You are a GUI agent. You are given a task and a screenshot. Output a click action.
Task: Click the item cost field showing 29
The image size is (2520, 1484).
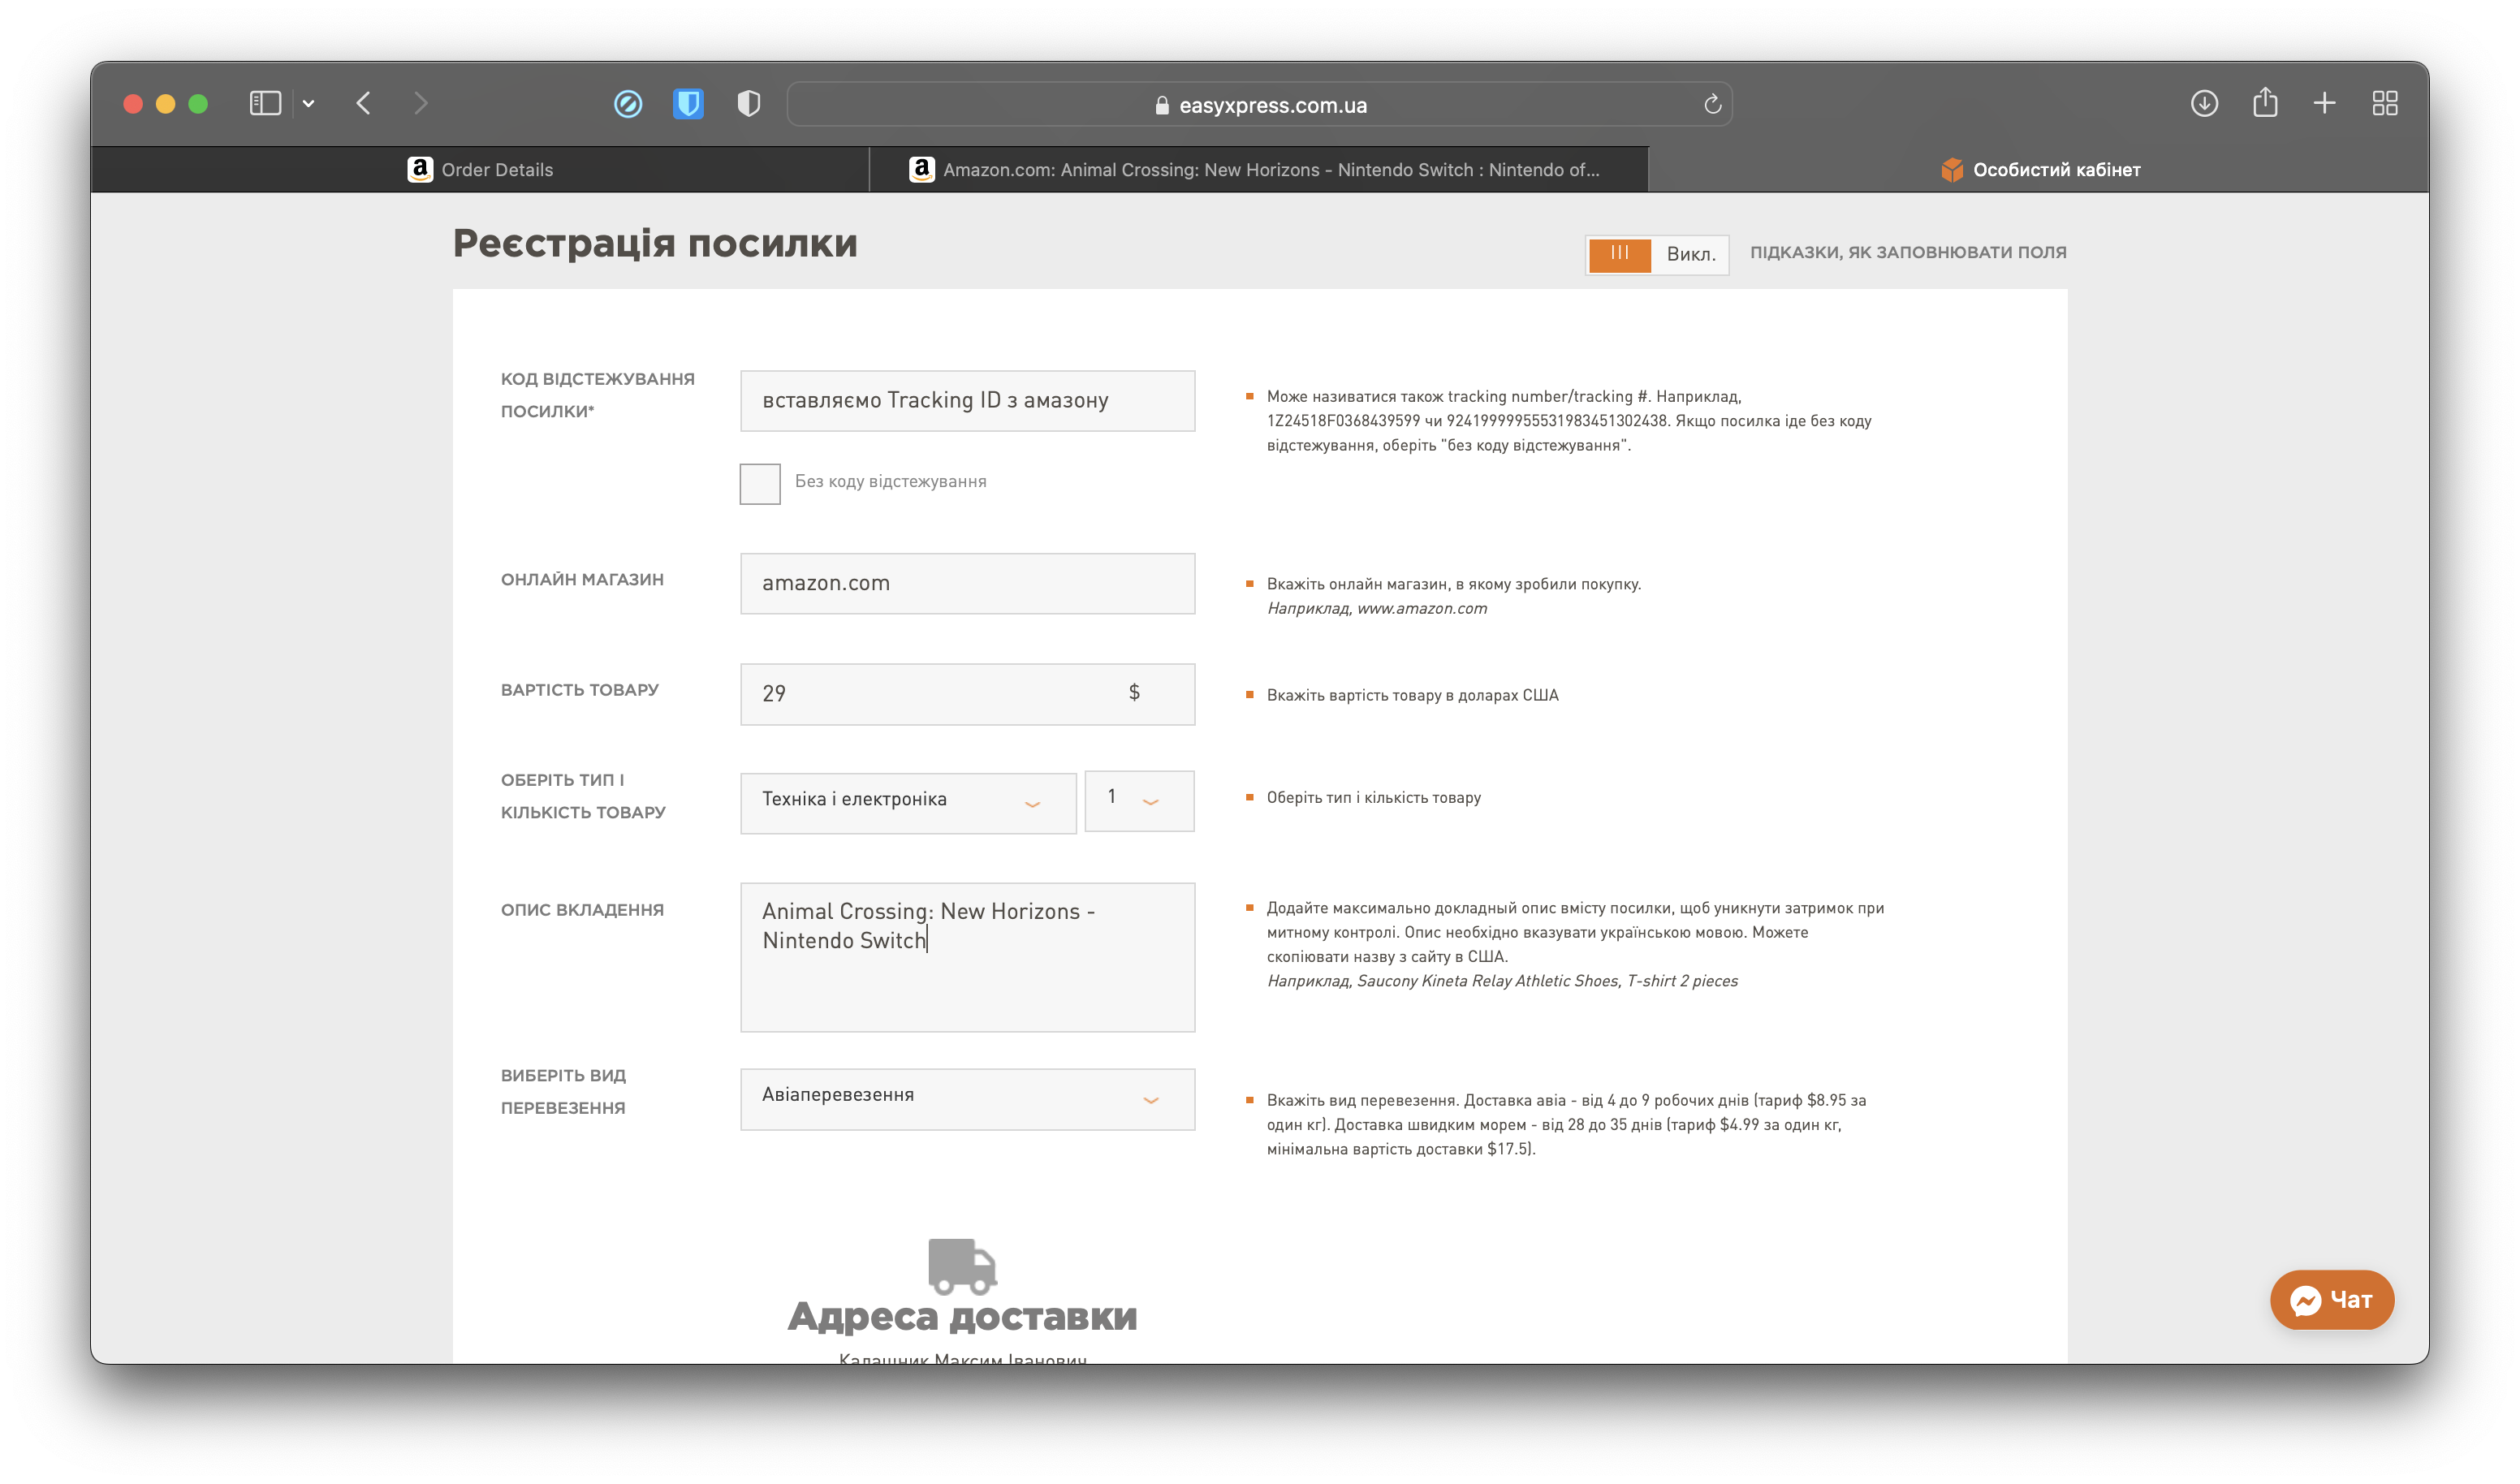click(967, 694)
